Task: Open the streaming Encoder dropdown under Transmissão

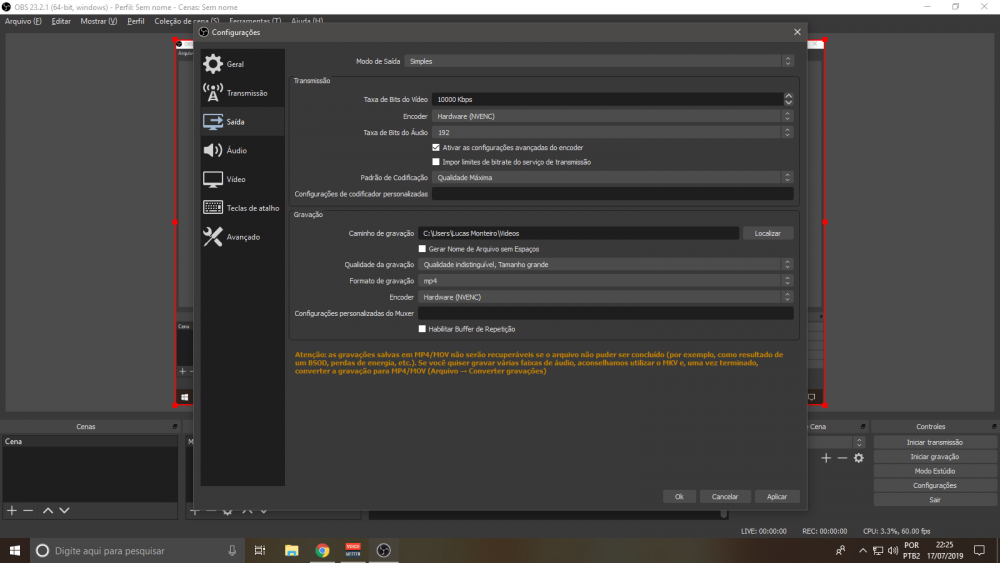Action: (x=612, y=116)
